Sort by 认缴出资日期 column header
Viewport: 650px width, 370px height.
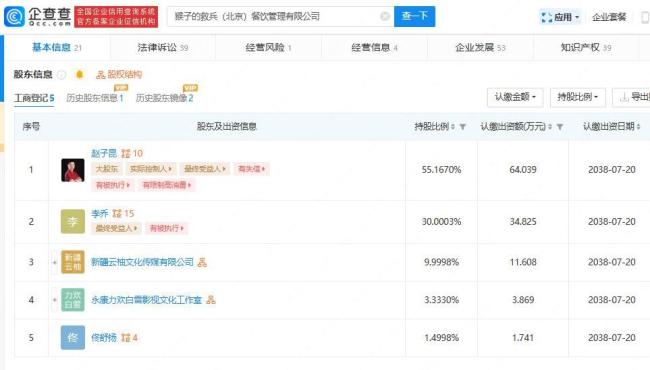[611, 127]
